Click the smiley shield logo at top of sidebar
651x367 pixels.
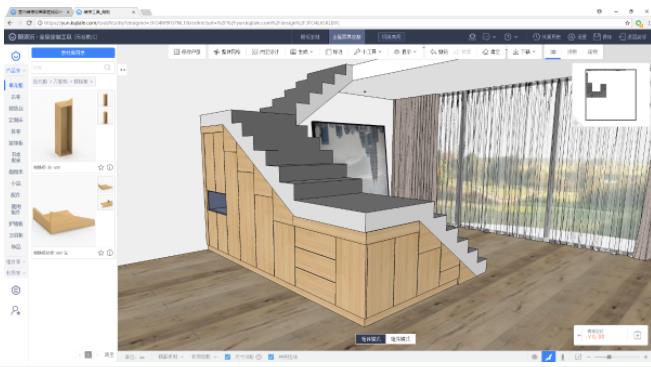click(16, 56)
